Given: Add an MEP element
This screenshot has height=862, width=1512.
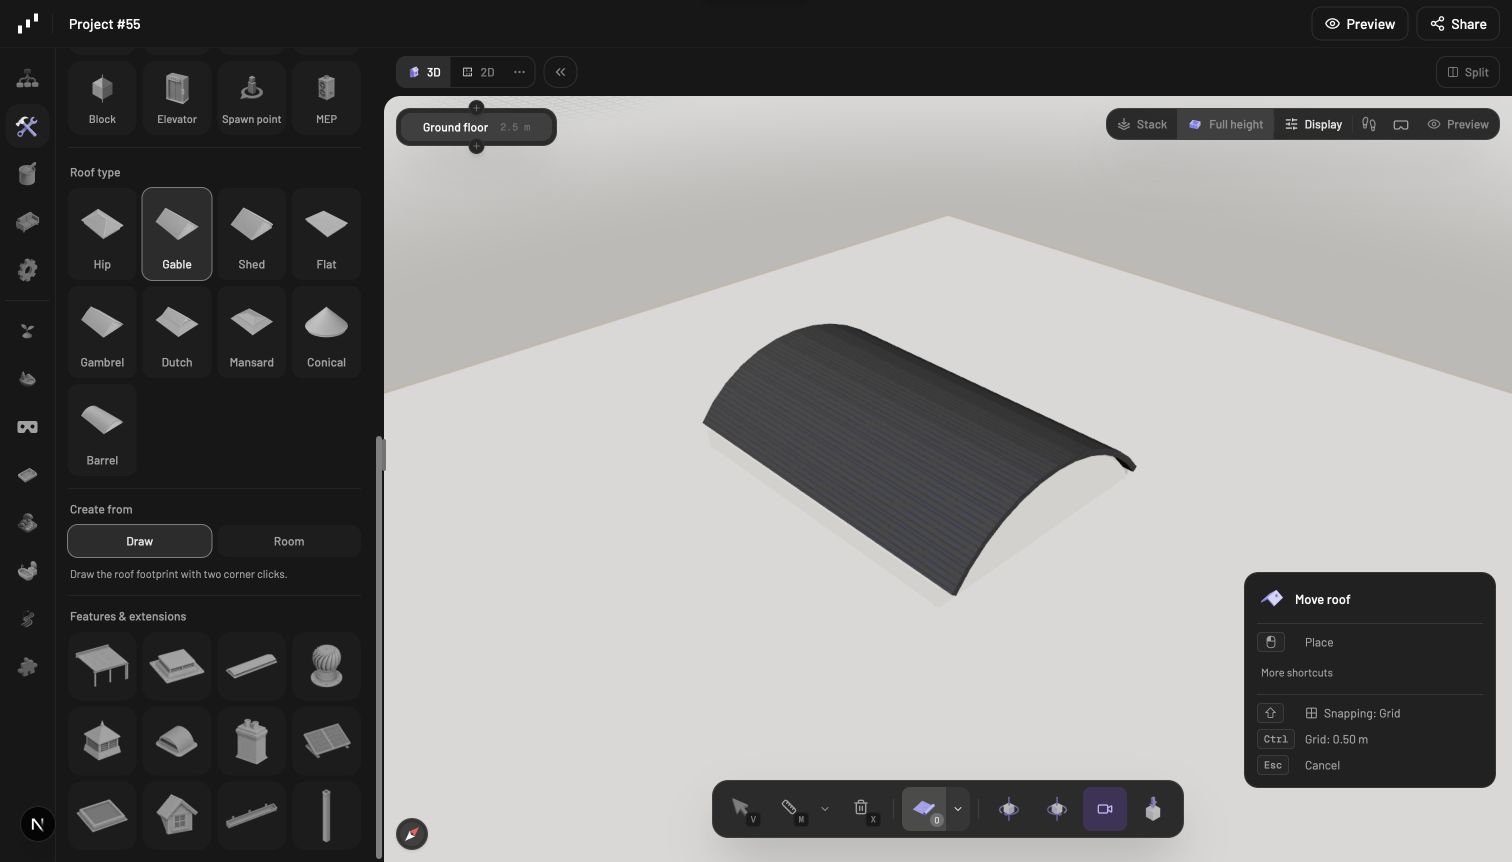Looking at the screenshot, I should point(326,98).
